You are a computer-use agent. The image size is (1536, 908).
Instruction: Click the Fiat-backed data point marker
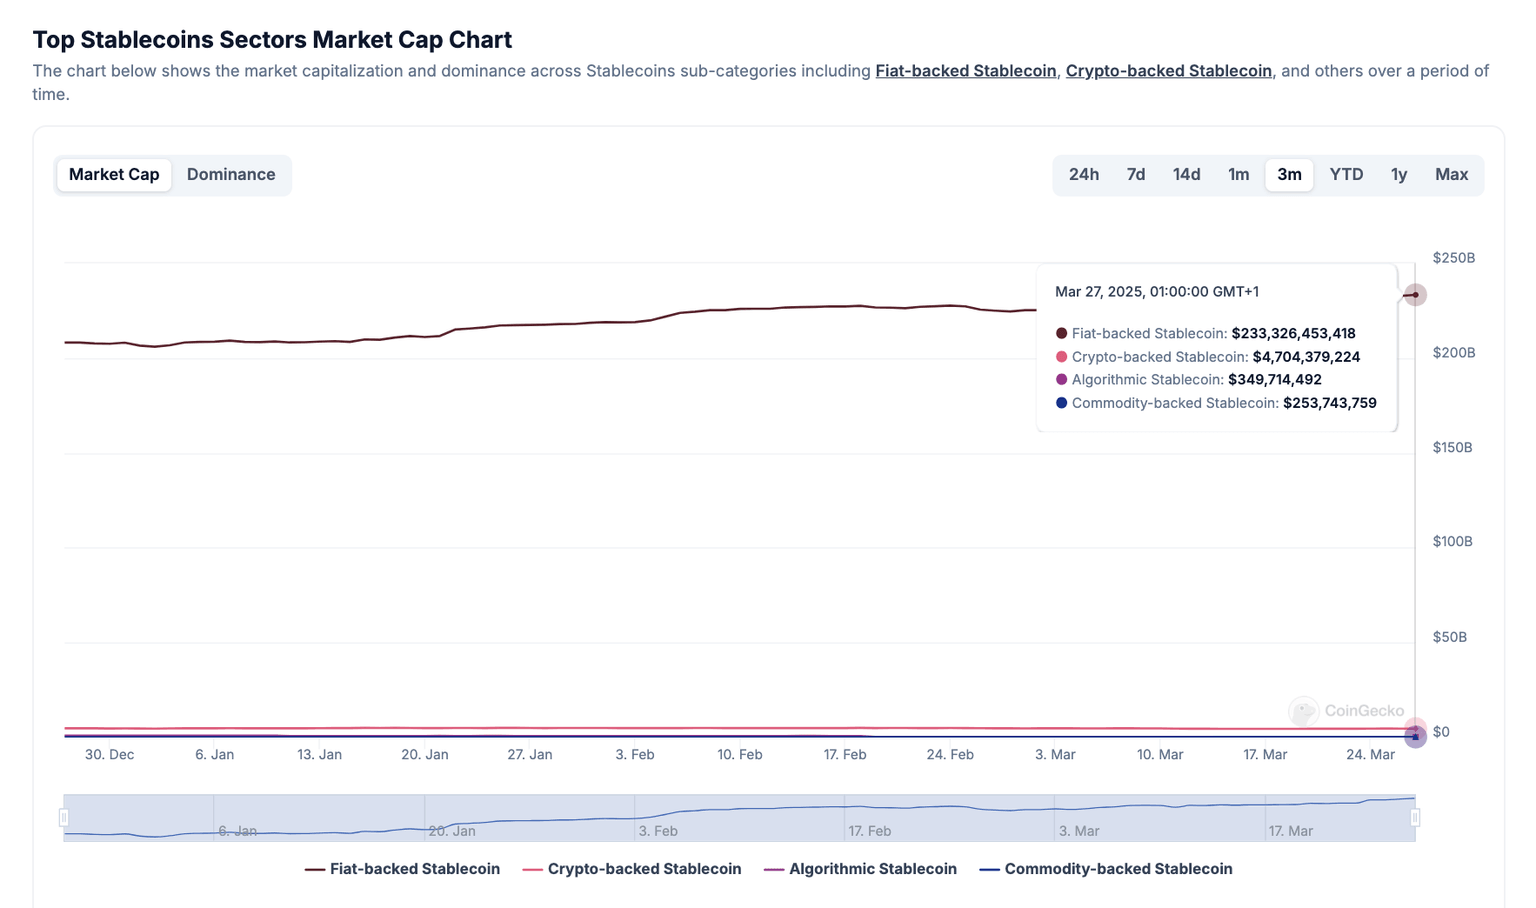click(x=1414, y=295)
